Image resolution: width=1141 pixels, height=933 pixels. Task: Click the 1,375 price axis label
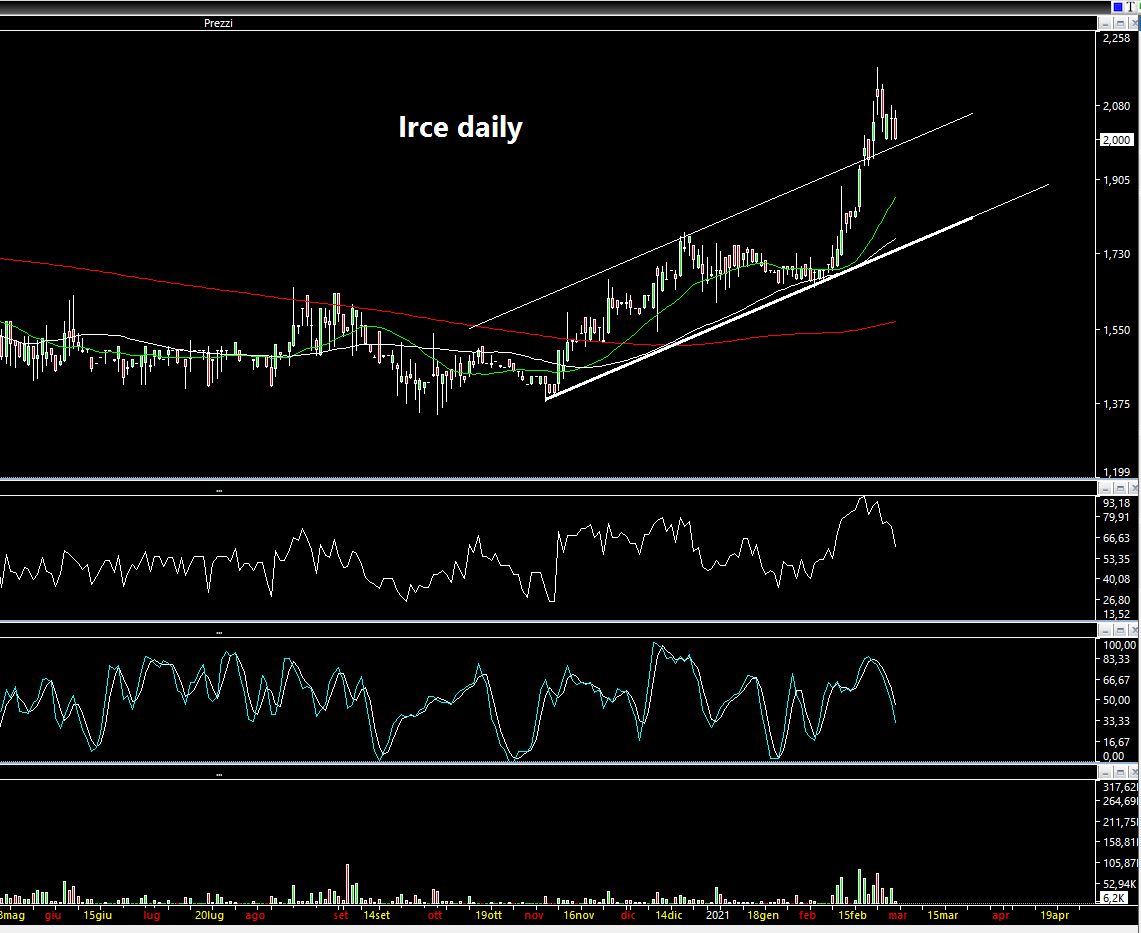pyautogui.click(x=1116, y=404)
